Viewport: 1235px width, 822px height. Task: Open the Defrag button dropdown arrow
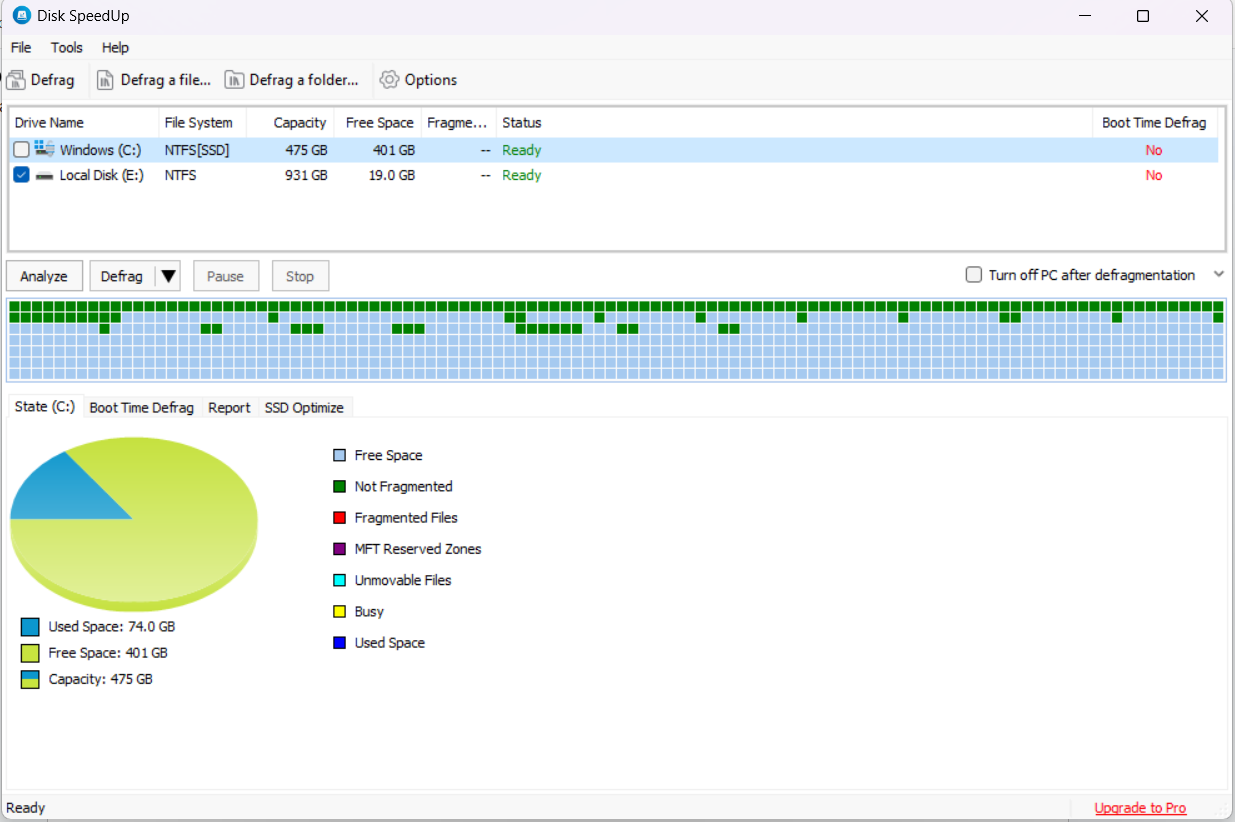[169, 276]
